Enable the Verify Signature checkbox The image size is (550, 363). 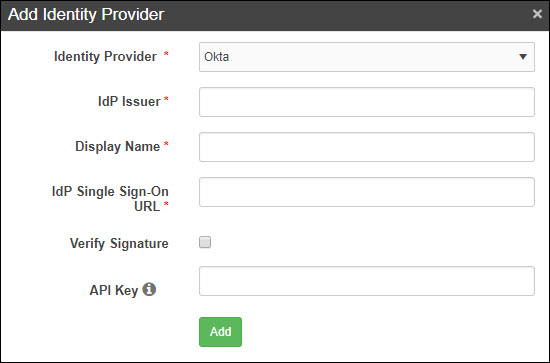[205, 242]
